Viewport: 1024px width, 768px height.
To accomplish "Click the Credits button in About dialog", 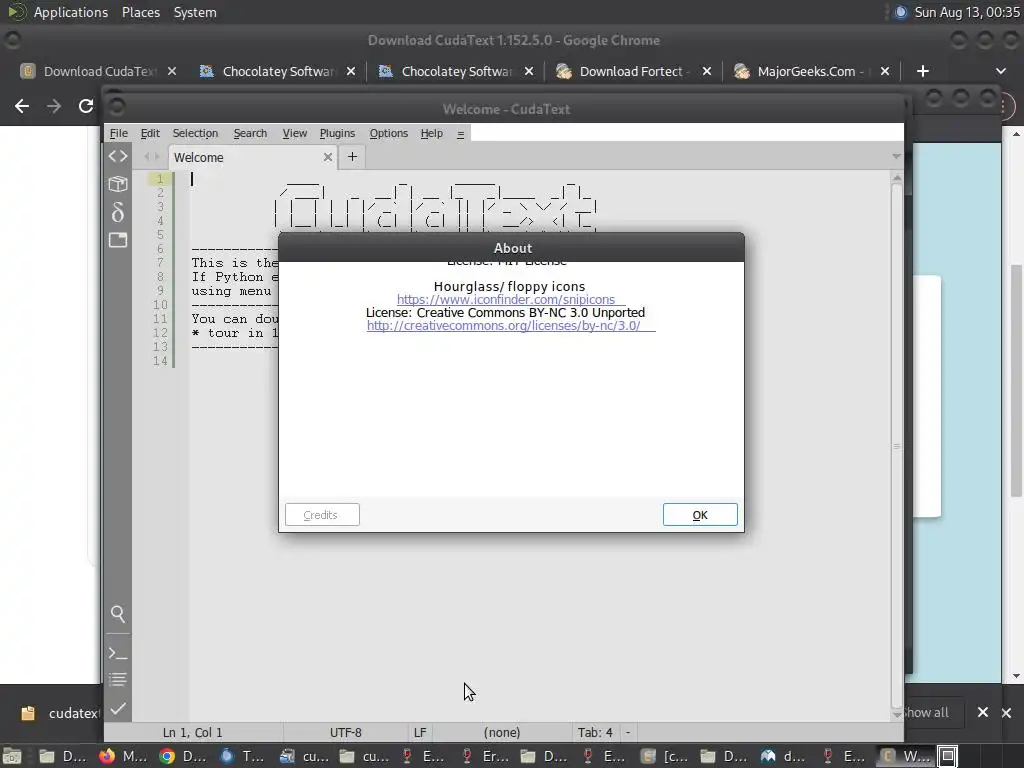I will [x=322, y=515].
